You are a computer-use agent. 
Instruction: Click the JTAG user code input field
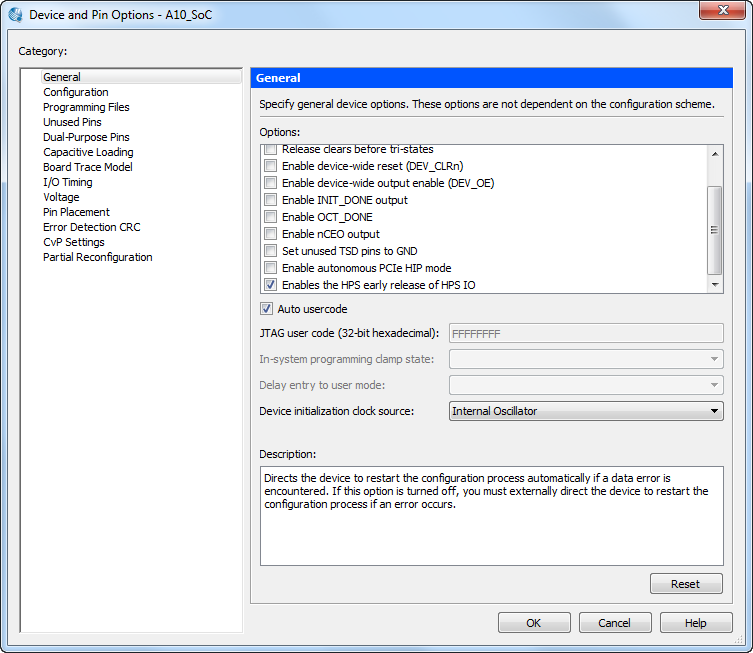click(586, 333)
